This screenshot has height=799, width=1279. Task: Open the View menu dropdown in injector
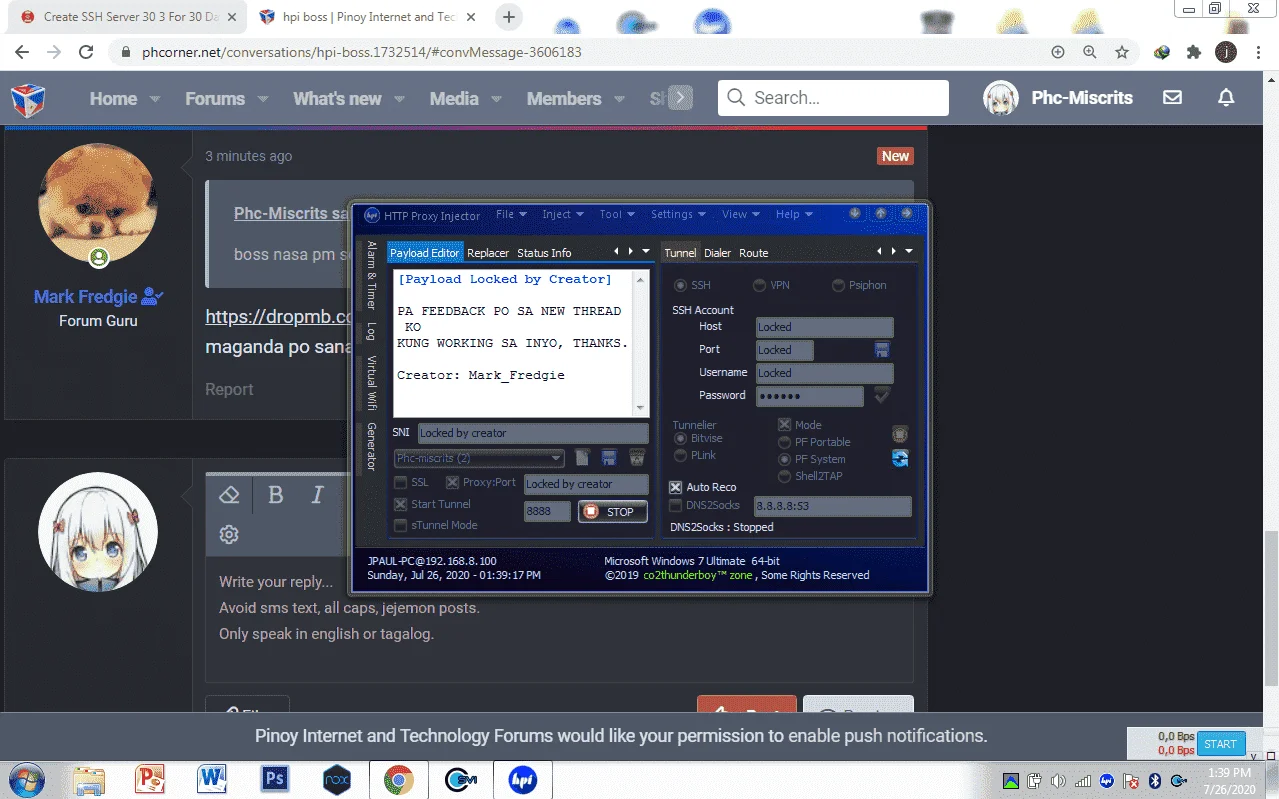(740, 214)
